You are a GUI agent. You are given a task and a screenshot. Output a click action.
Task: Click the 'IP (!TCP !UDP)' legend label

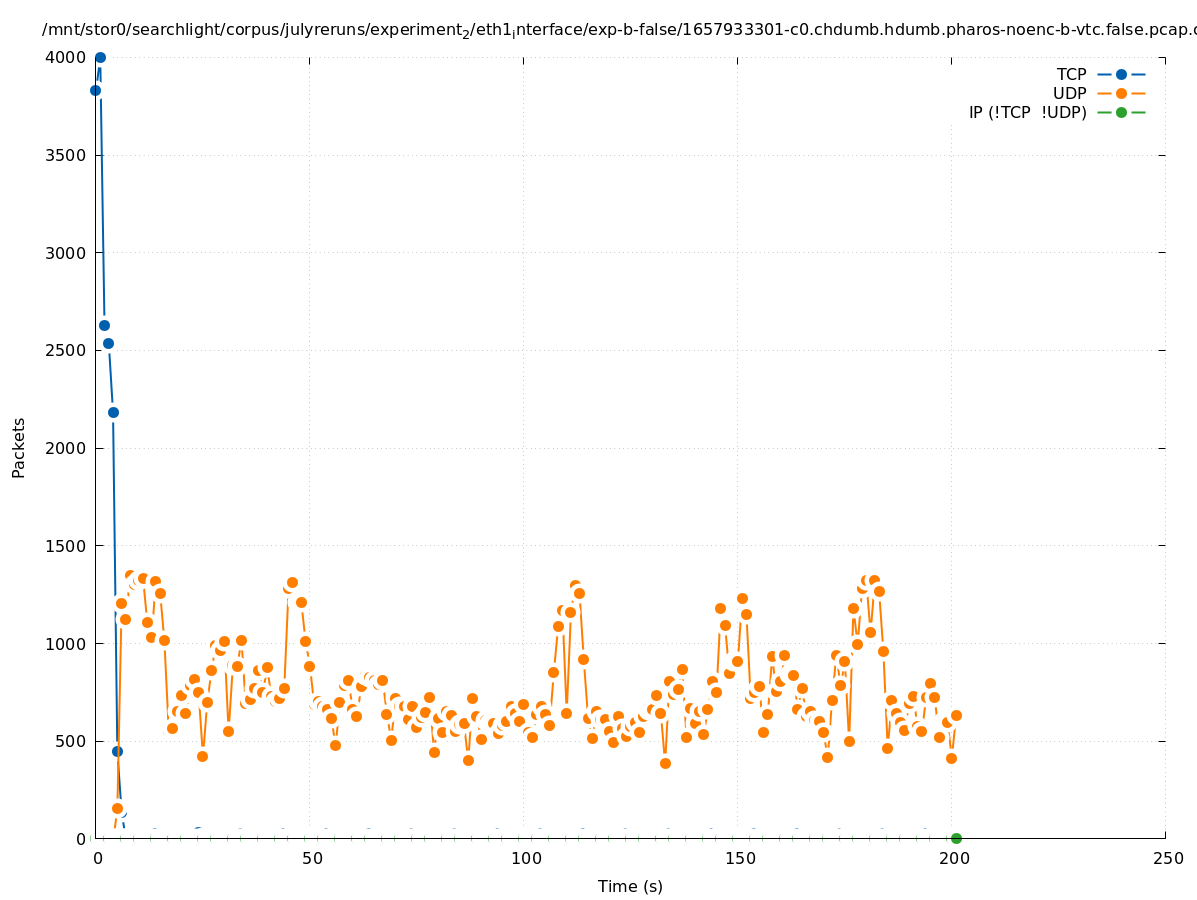pos(1027,112)
